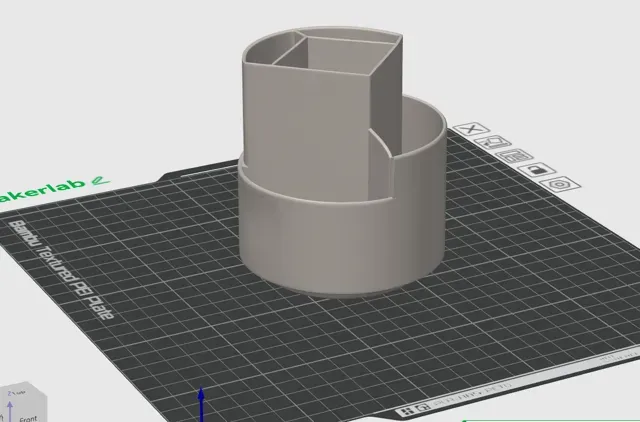This screenshot has width=640, height=422.
Task: Click the Front face of the view cube
Action: (28, 418)
